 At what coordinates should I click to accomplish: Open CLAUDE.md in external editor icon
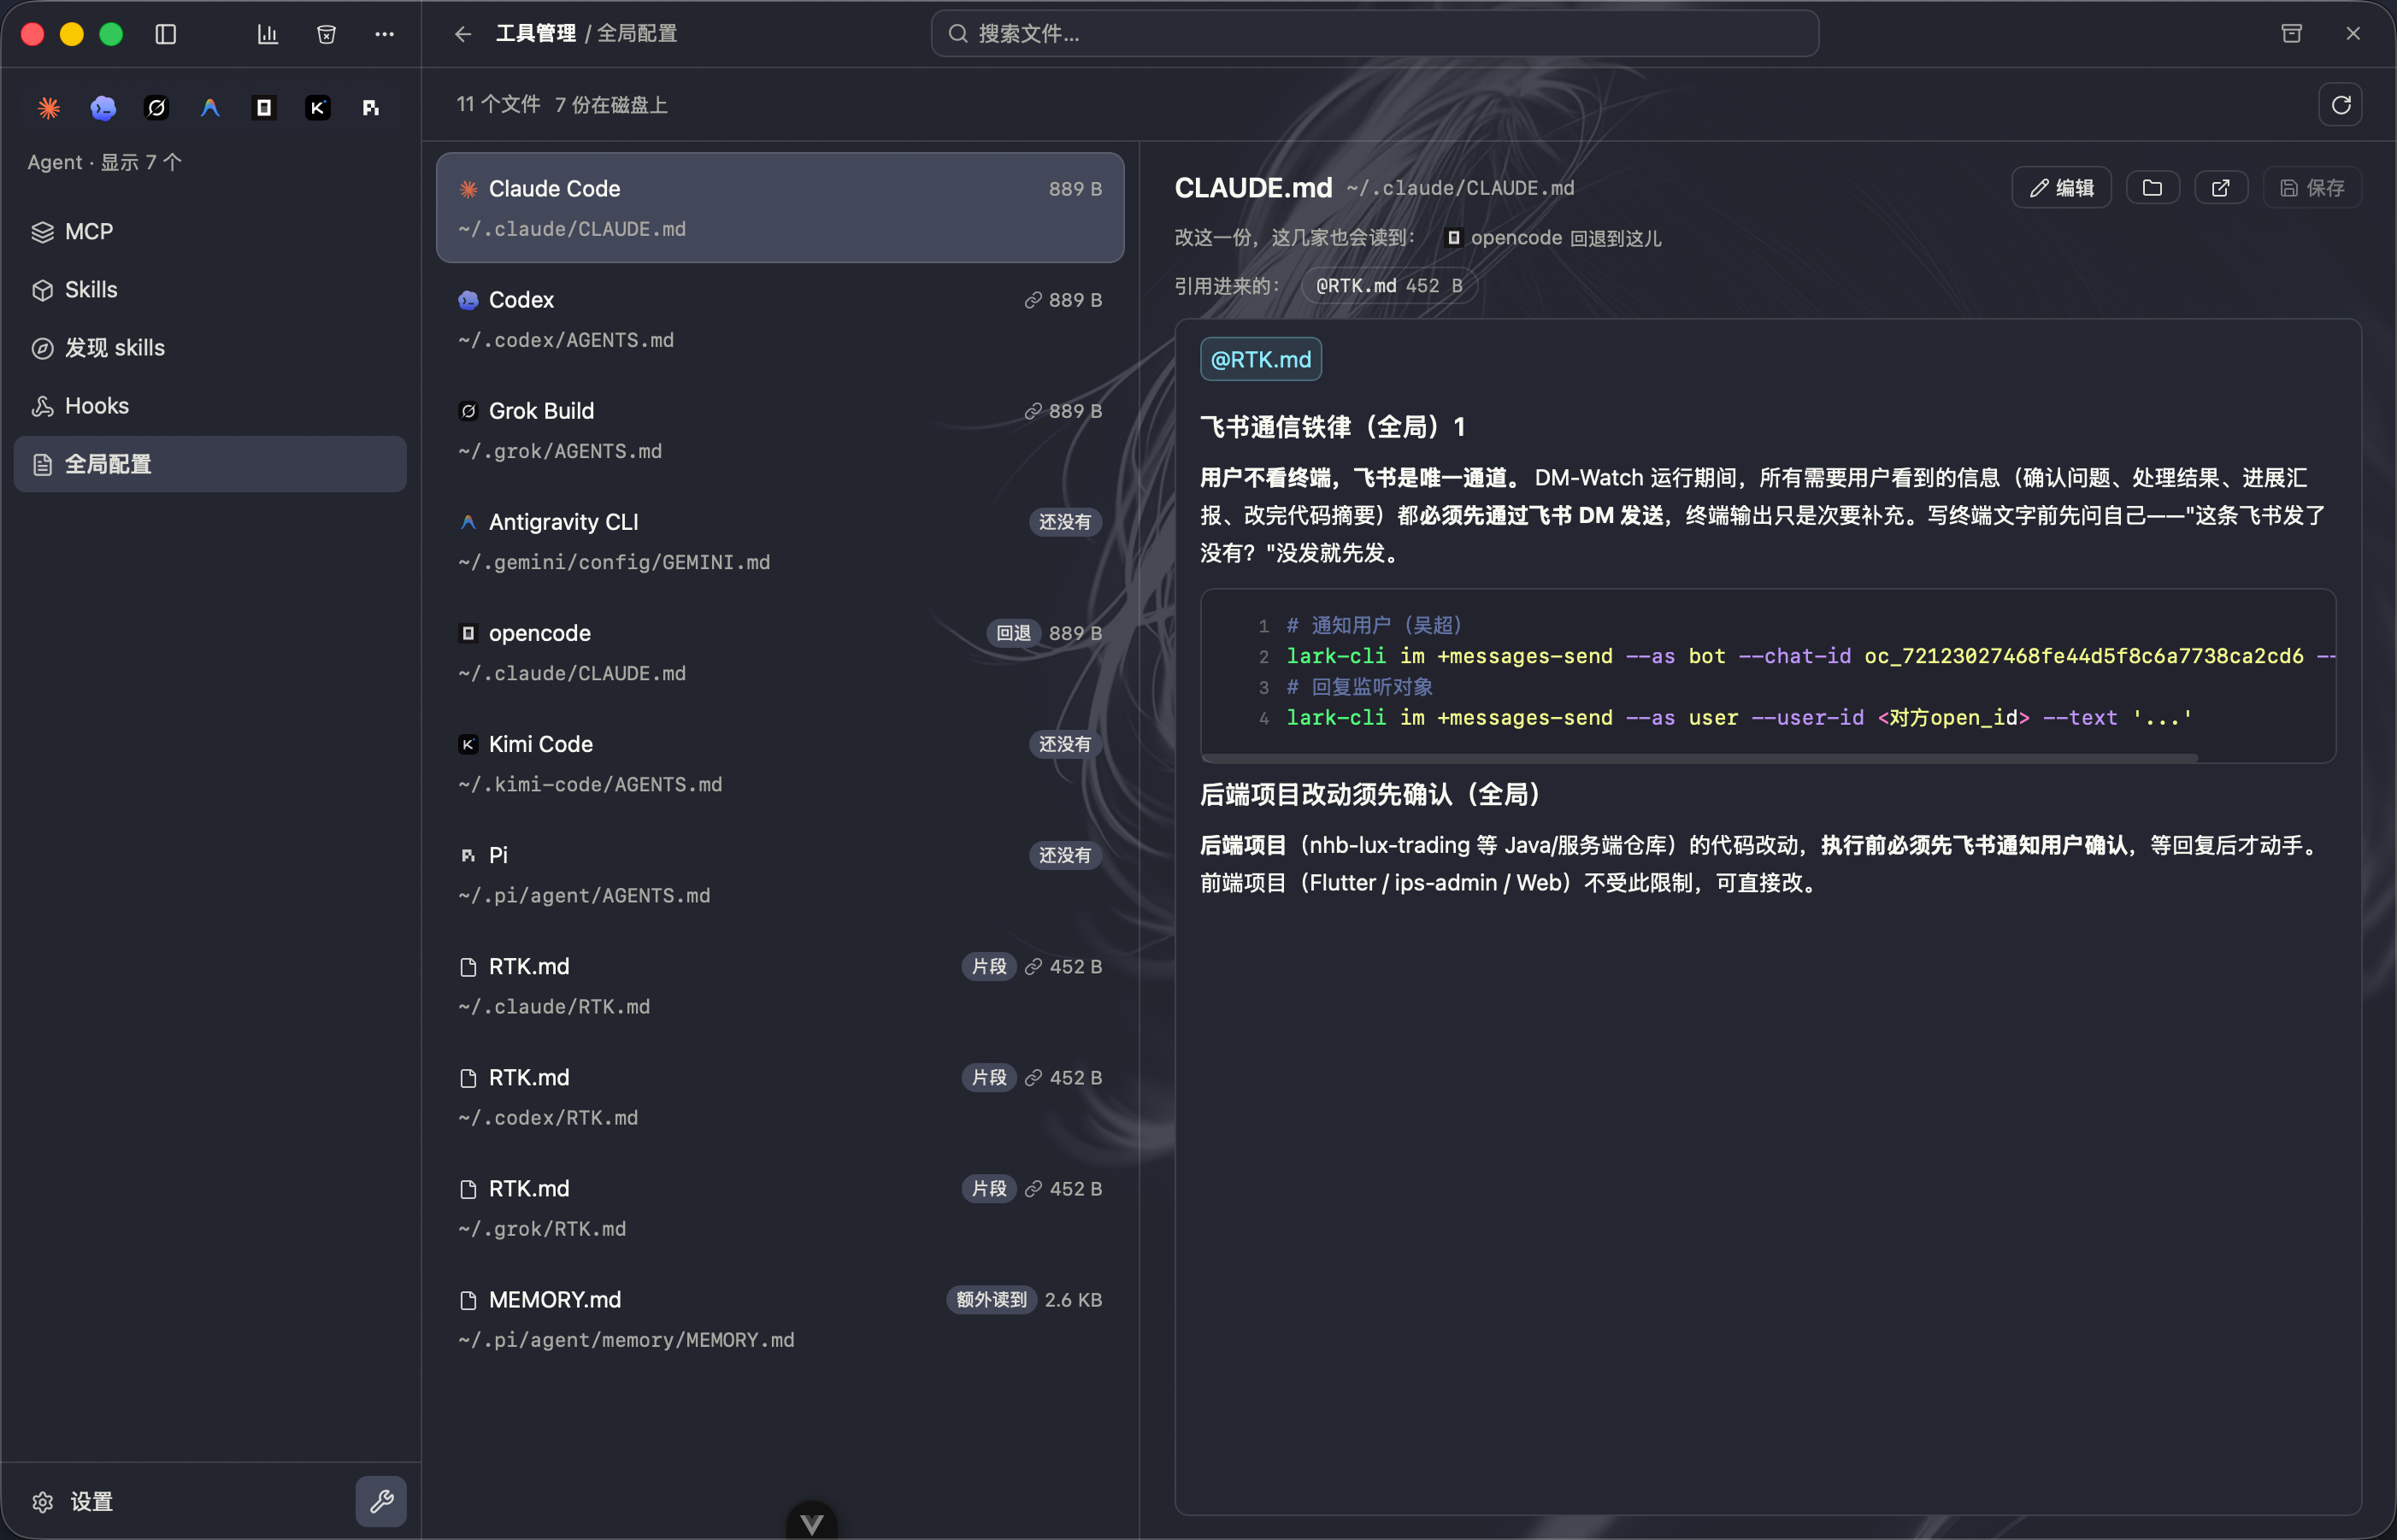coord(2221,188)
